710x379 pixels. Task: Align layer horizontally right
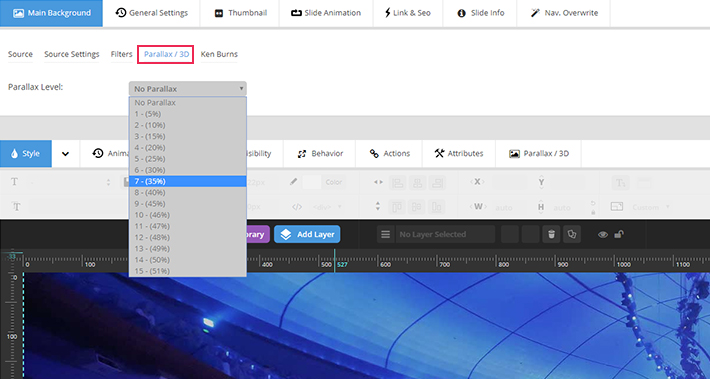click(x=437, y=182)
